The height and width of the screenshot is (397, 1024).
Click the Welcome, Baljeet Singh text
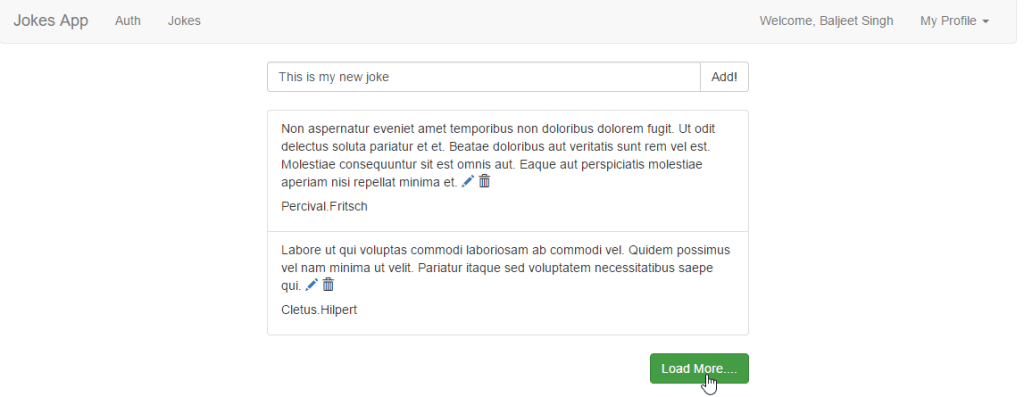[x=826, y=21]
